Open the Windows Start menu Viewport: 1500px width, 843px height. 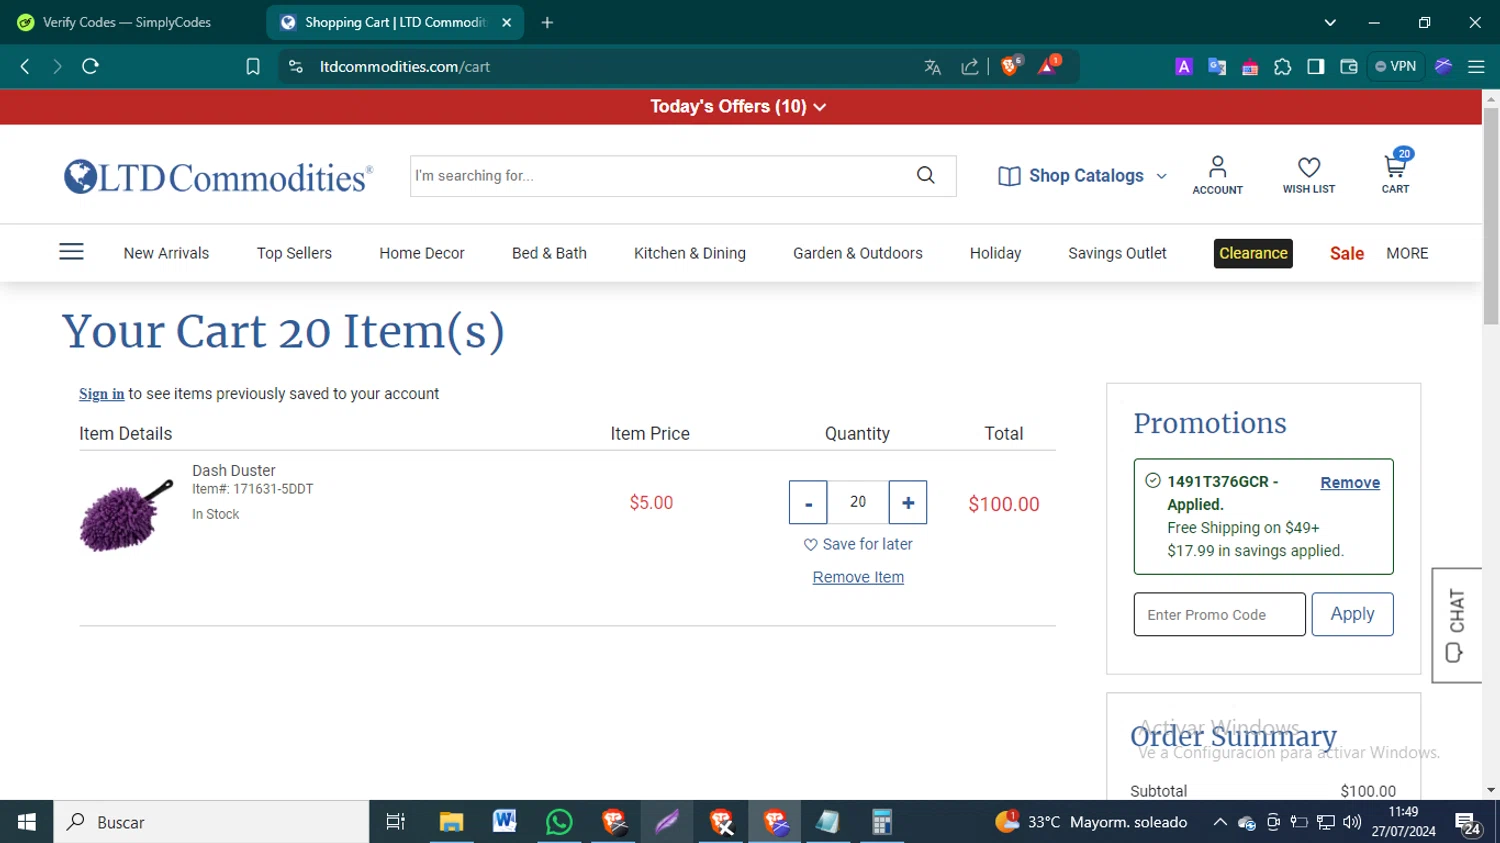26,822
